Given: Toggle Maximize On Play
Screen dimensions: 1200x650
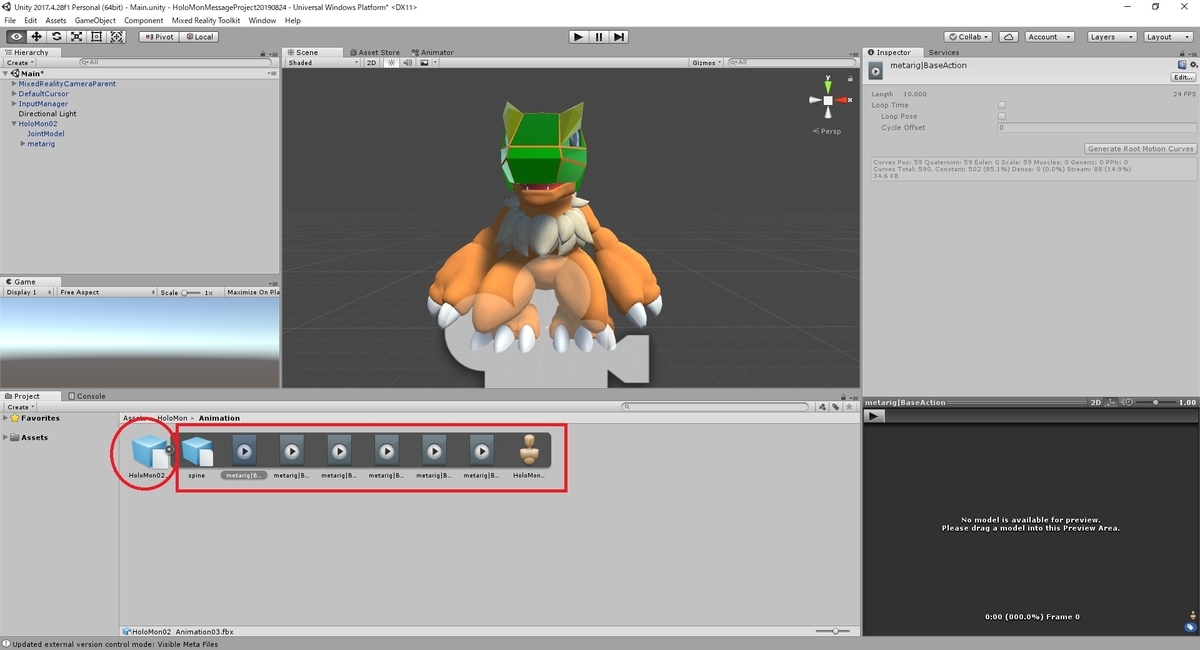Looking at the screenshot, I should coord(253,292).
